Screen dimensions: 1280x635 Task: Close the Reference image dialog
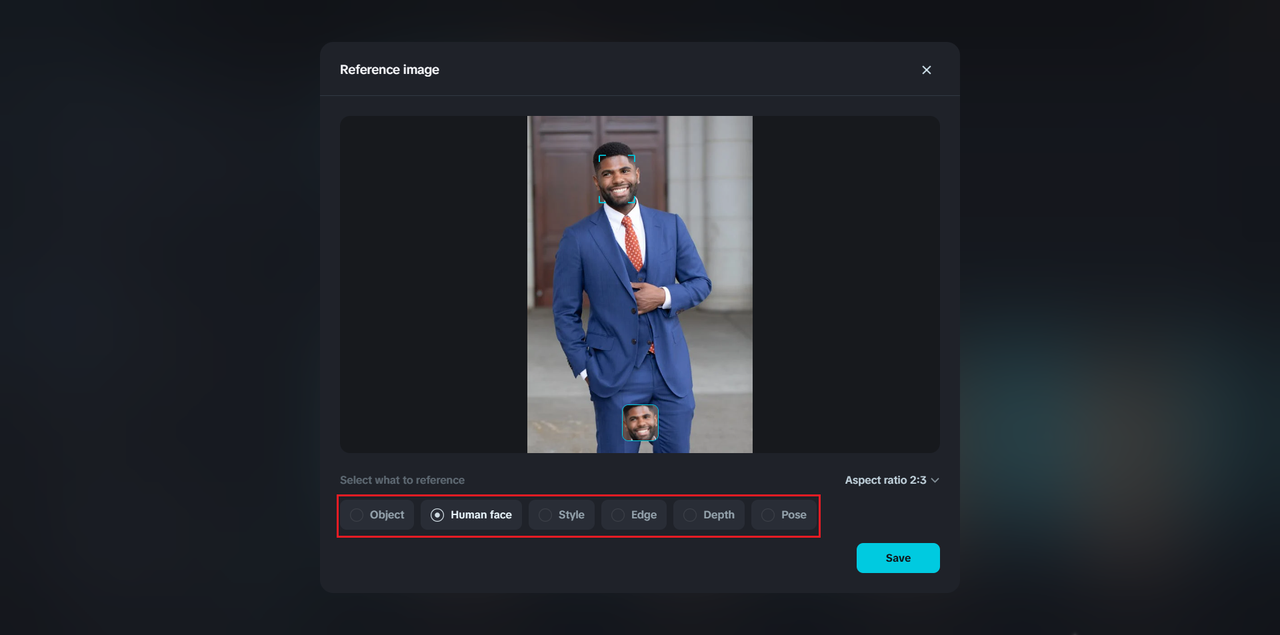tap(926, 70)
